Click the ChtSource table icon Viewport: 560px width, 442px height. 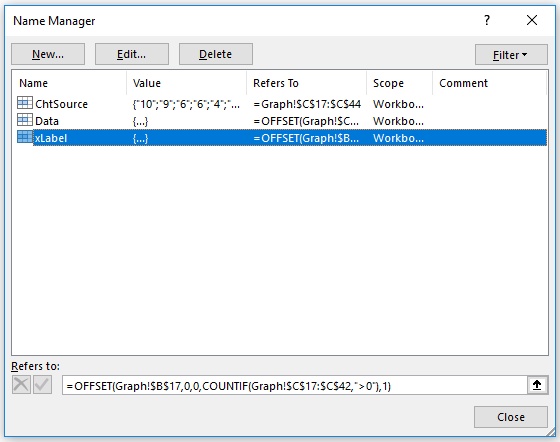(x=25, y=103)
